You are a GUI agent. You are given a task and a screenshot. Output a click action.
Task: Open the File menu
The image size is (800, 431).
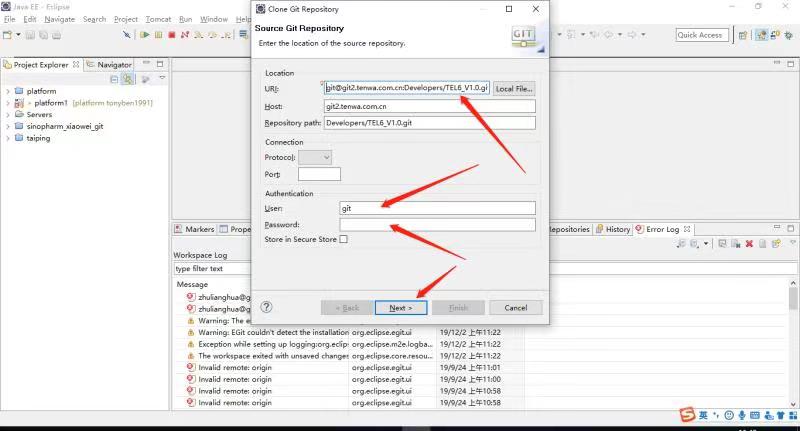[x=10, y=19]
